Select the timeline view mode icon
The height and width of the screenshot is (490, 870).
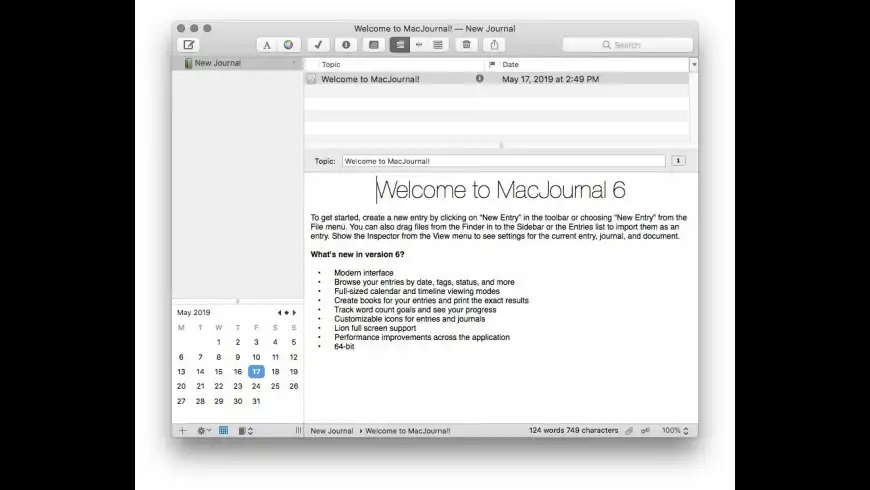coord(419,45)
